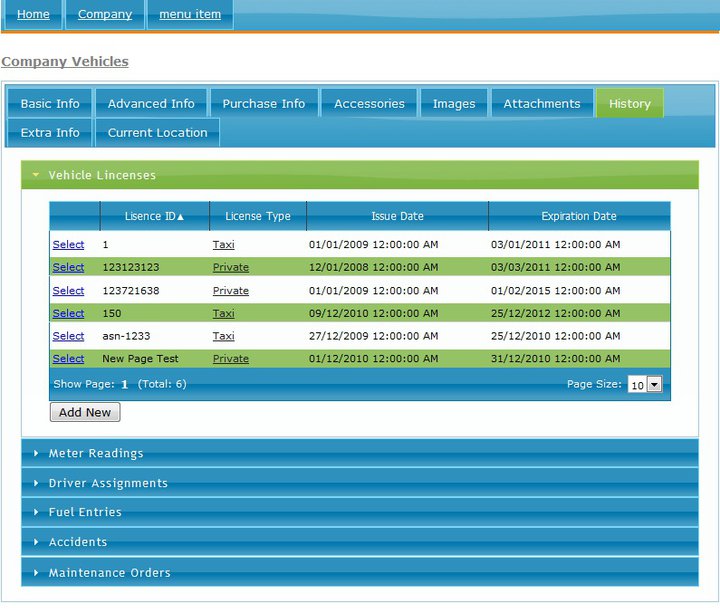The image size is (720, 613).
Task: Open the History tab
Action: 630,103
